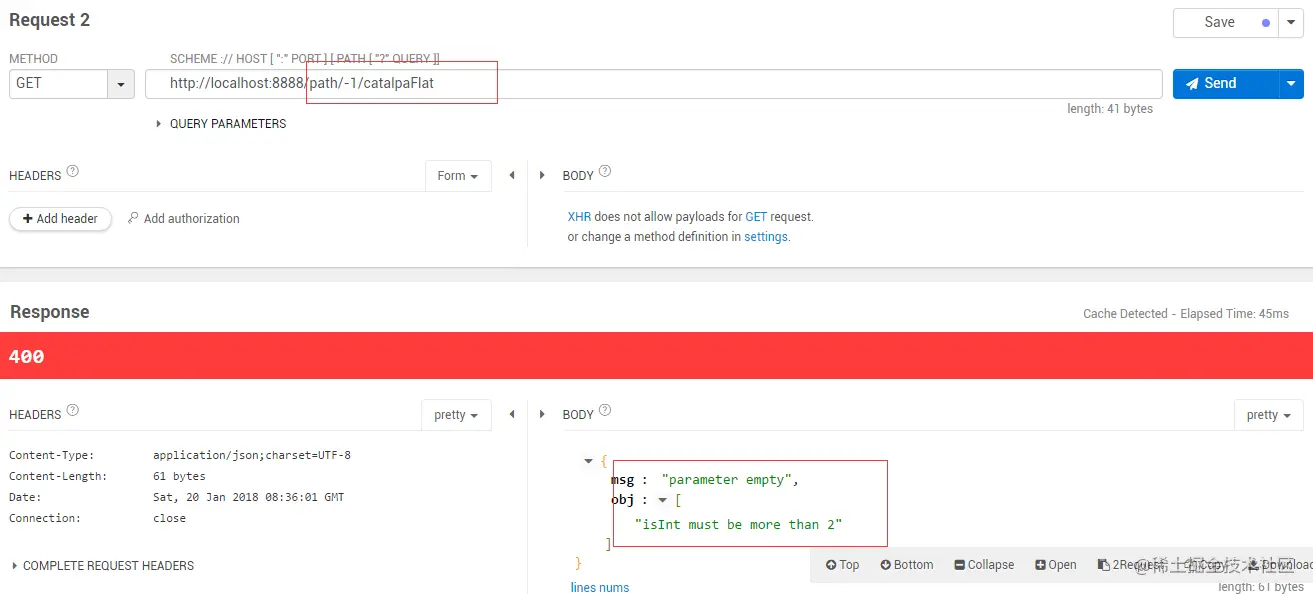Open the Save options dropdown arrow
Viewport: 1313px width, 594px height.
click(1291, 22)
